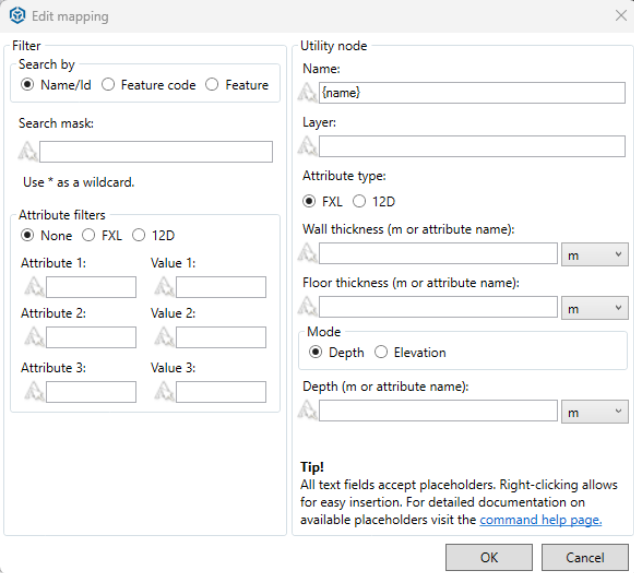Select the Feature code search option

click(x=108, y=85)
